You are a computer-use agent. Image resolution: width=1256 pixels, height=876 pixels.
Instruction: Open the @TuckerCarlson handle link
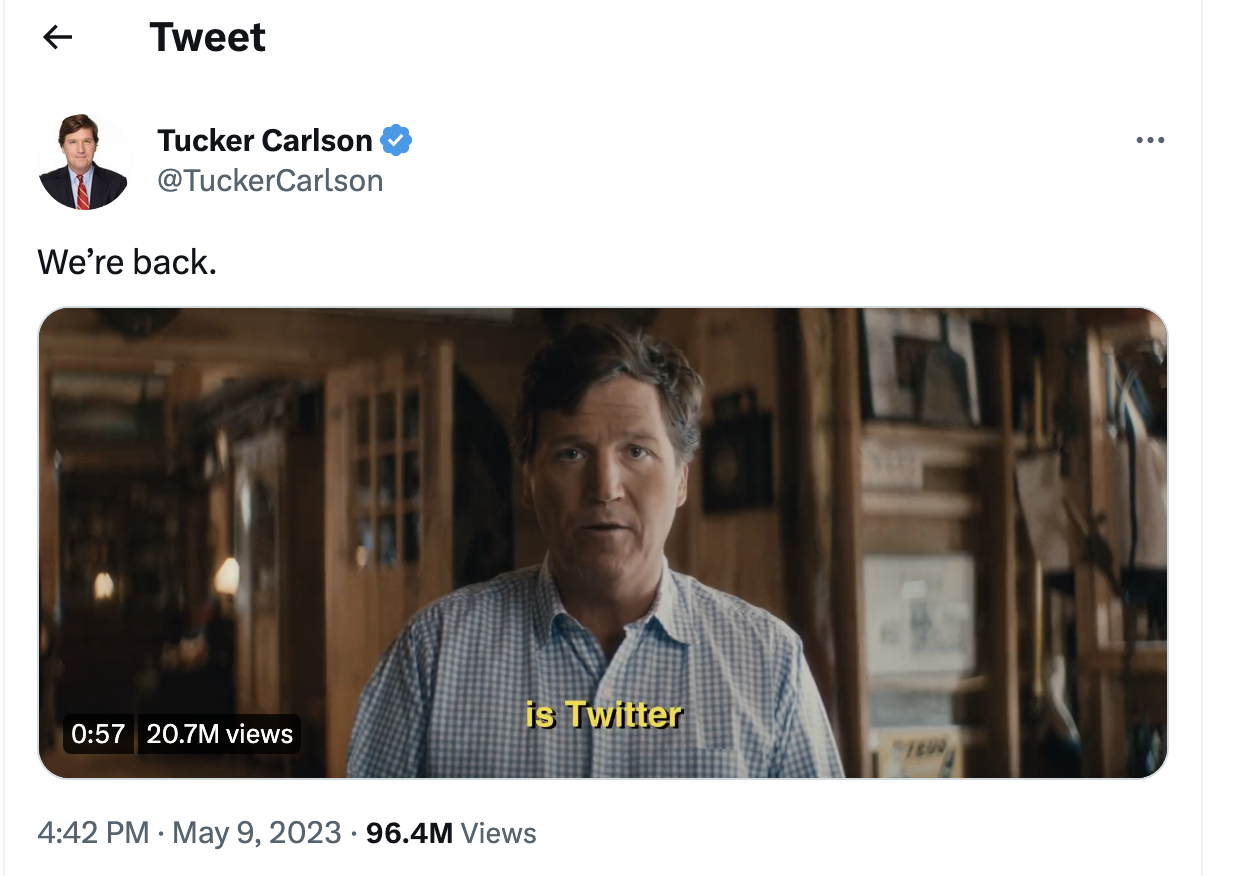point(270,181)
